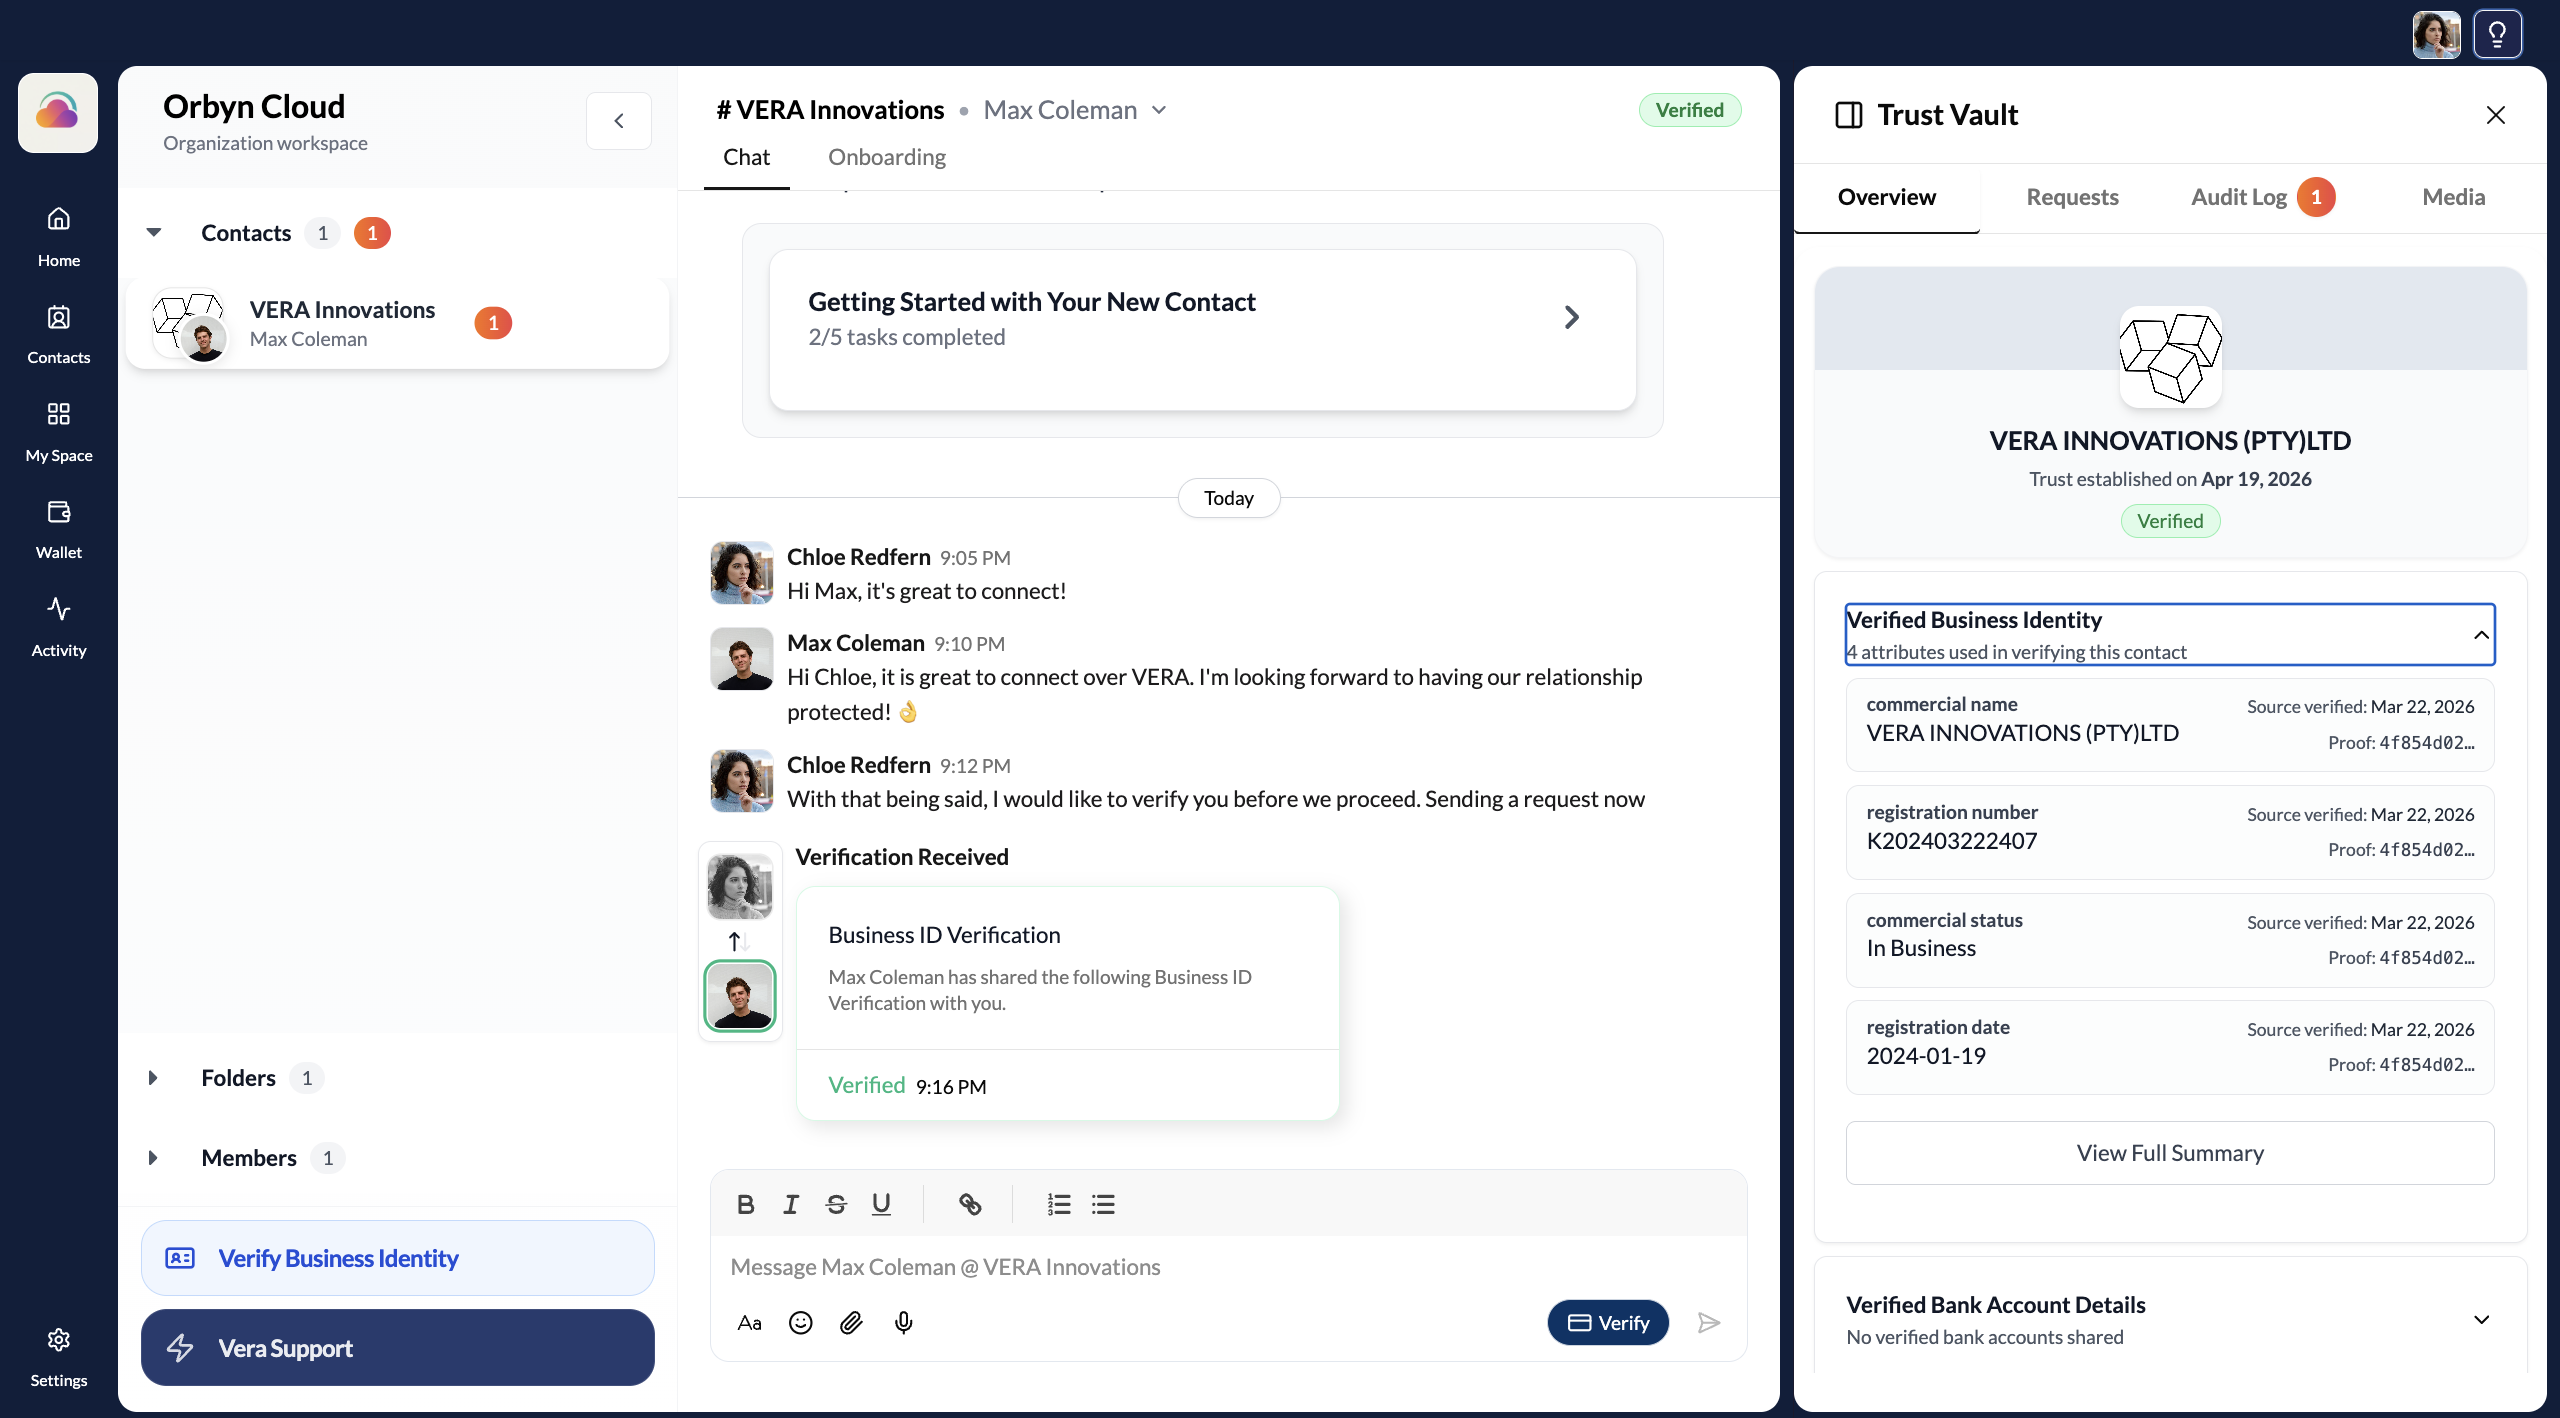Click the Verify Business Identity button
The height and width of the screenshot is (1418, 2560).
pos(397,1258)
